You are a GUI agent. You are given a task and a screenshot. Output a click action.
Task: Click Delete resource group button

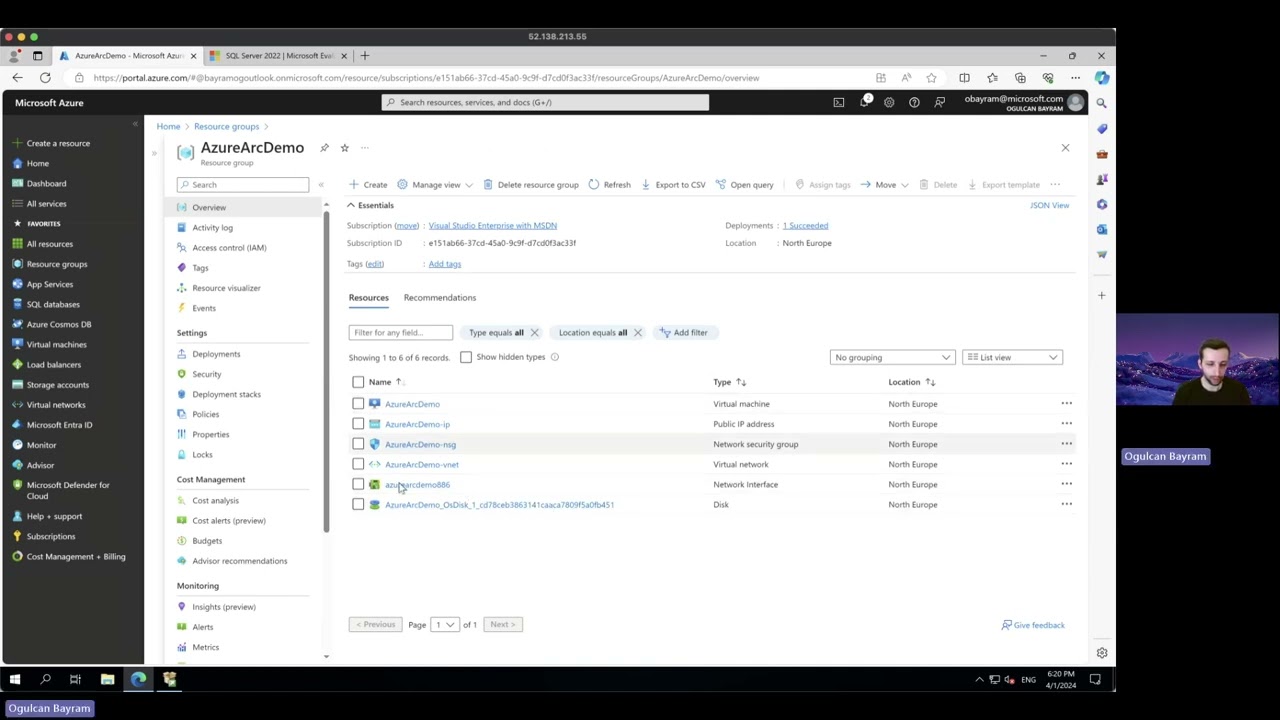point(531,185)
